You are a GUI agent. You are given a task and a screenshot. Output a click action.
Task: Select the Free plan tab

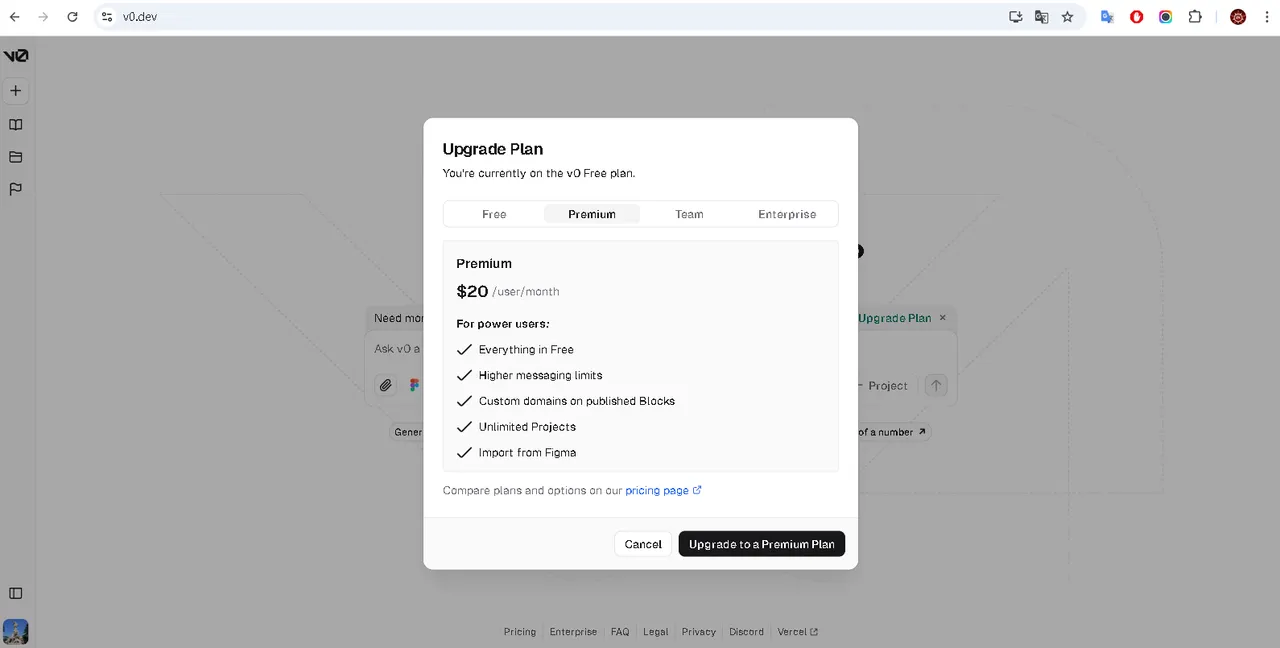click(x=494, y=214)
